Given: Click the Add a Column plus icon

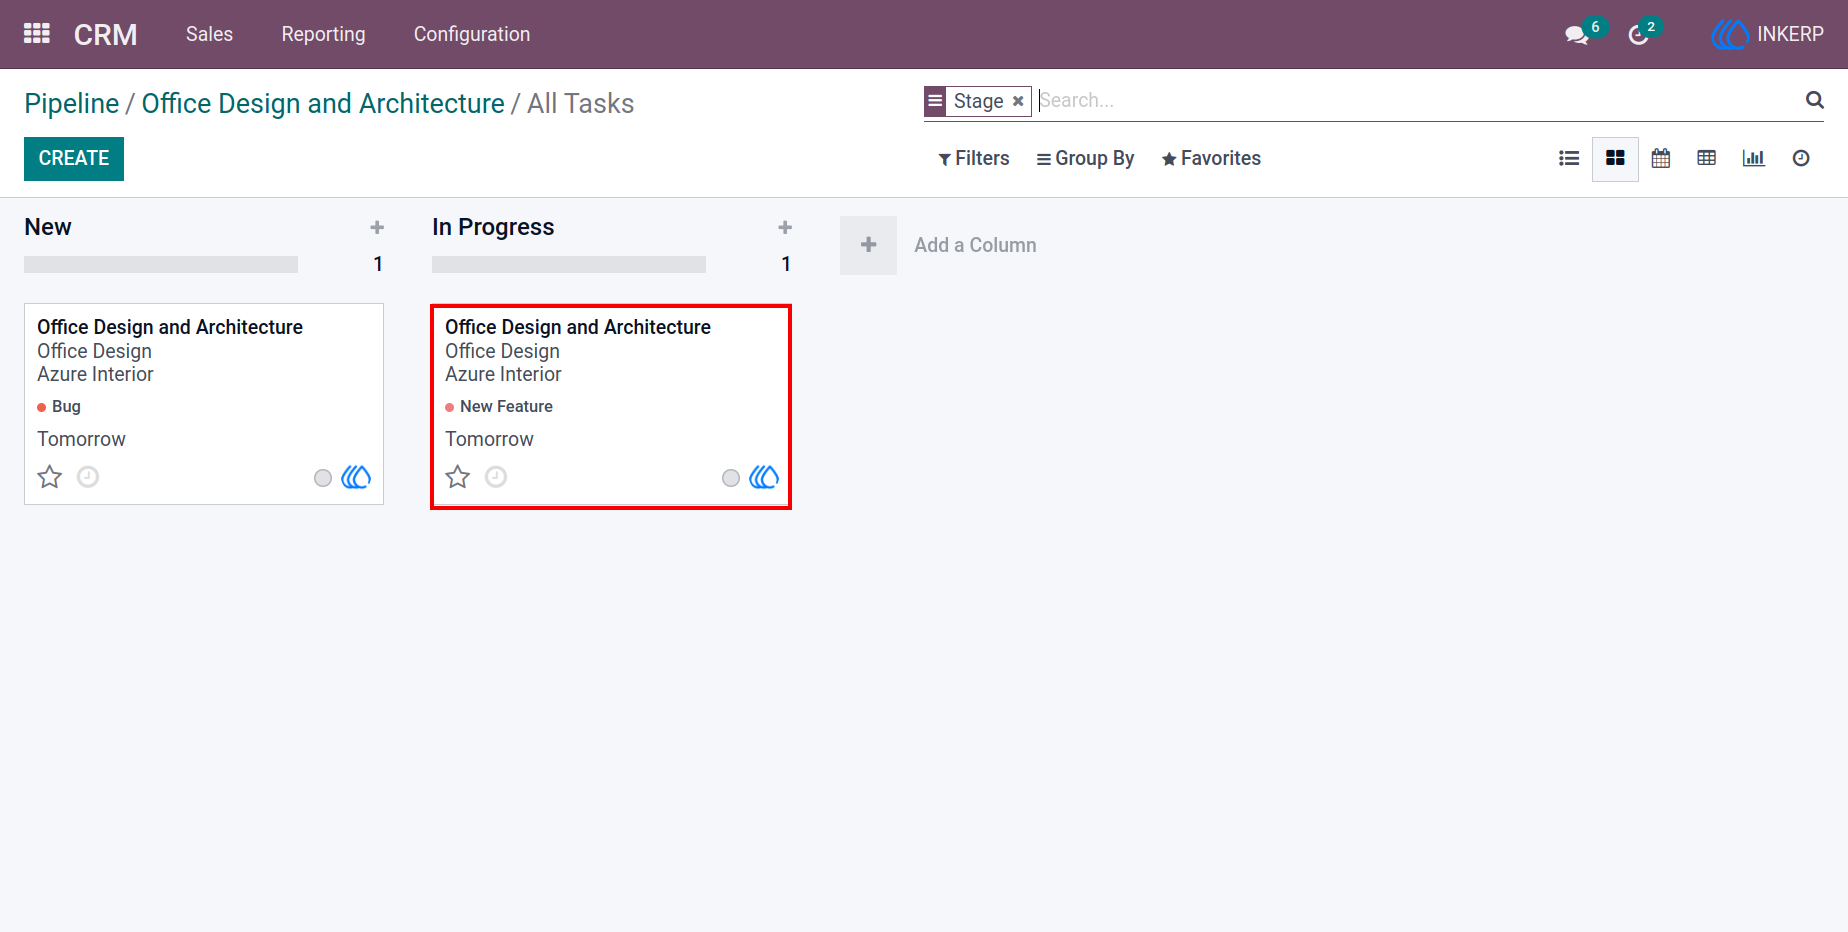Looking at the screenshot, I should point(868,245).
